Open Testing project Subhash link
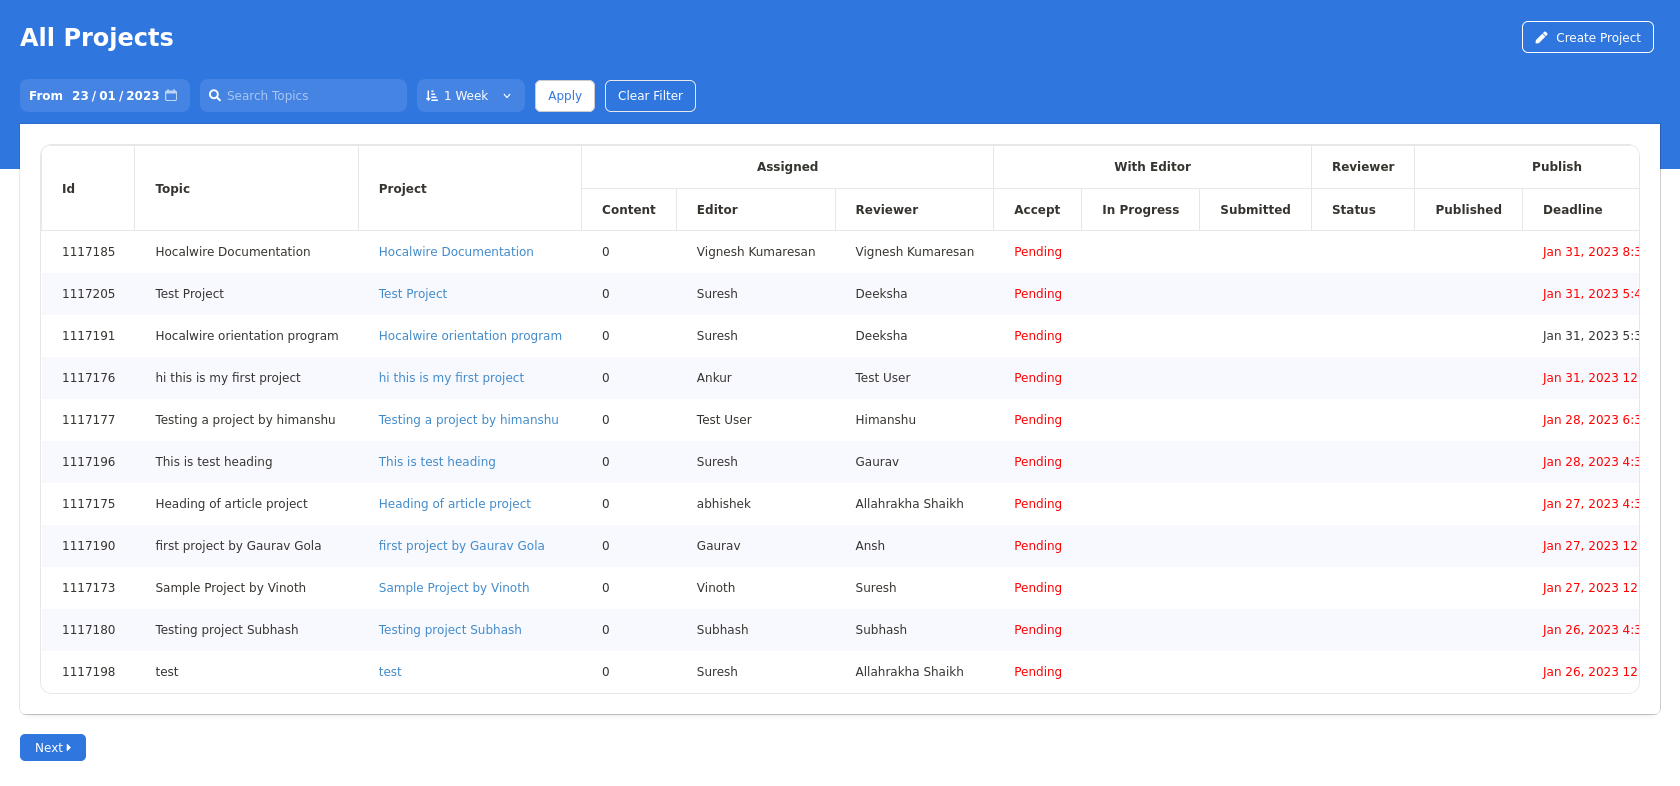Viewport: 1680px width, 786px height. click(450, 630)
